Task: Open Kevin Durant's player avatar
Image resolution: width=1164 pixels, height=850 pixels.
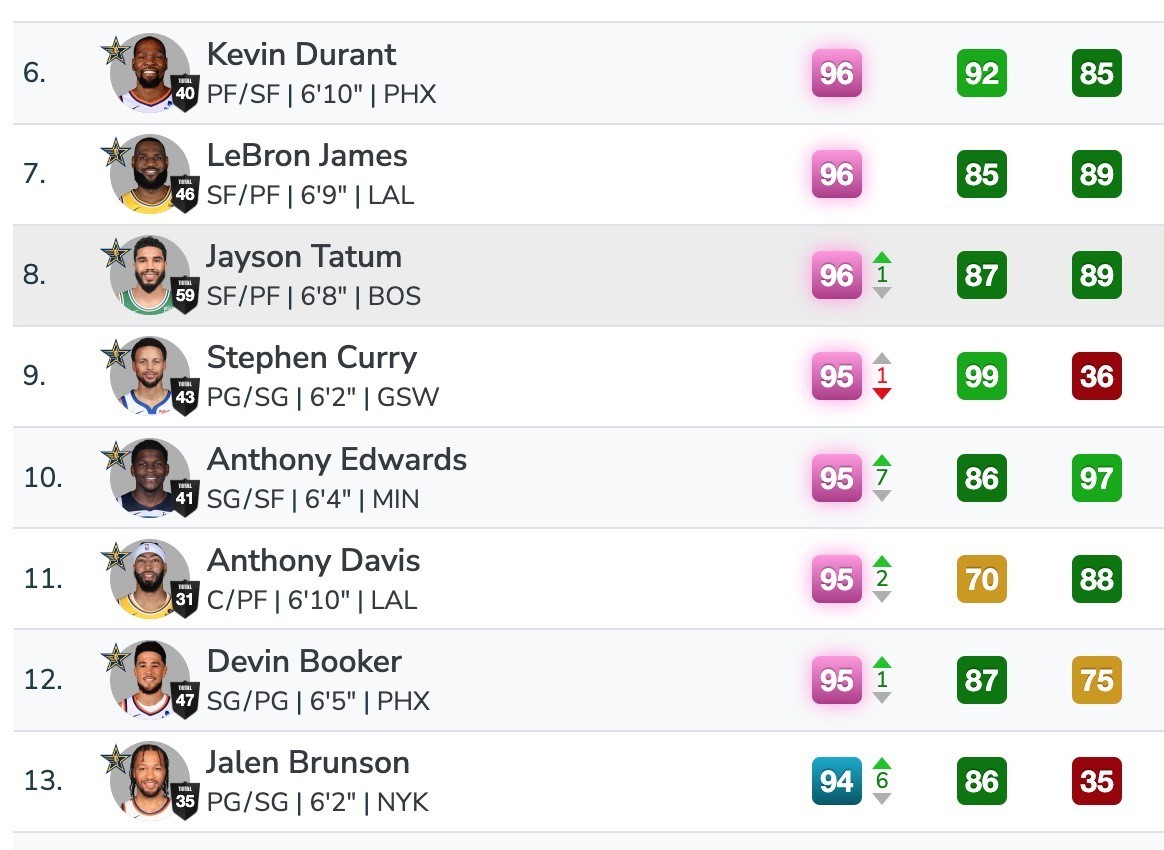Action: 150,73
